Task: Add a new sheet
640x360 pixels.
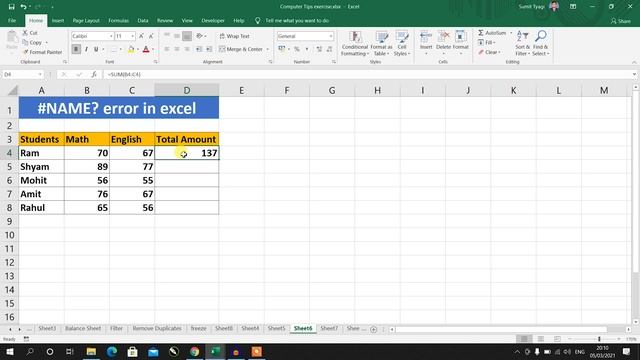Action: [x=373, y=329]
